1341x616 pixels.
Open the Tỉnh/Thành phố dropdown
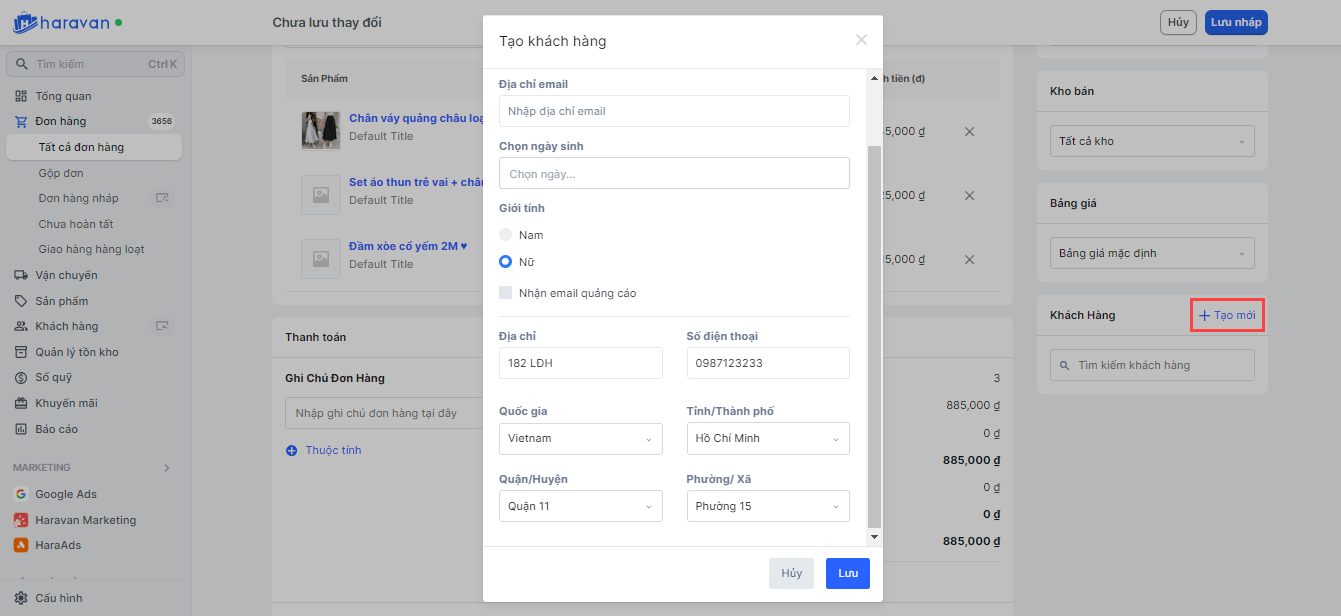click(767, 438)
